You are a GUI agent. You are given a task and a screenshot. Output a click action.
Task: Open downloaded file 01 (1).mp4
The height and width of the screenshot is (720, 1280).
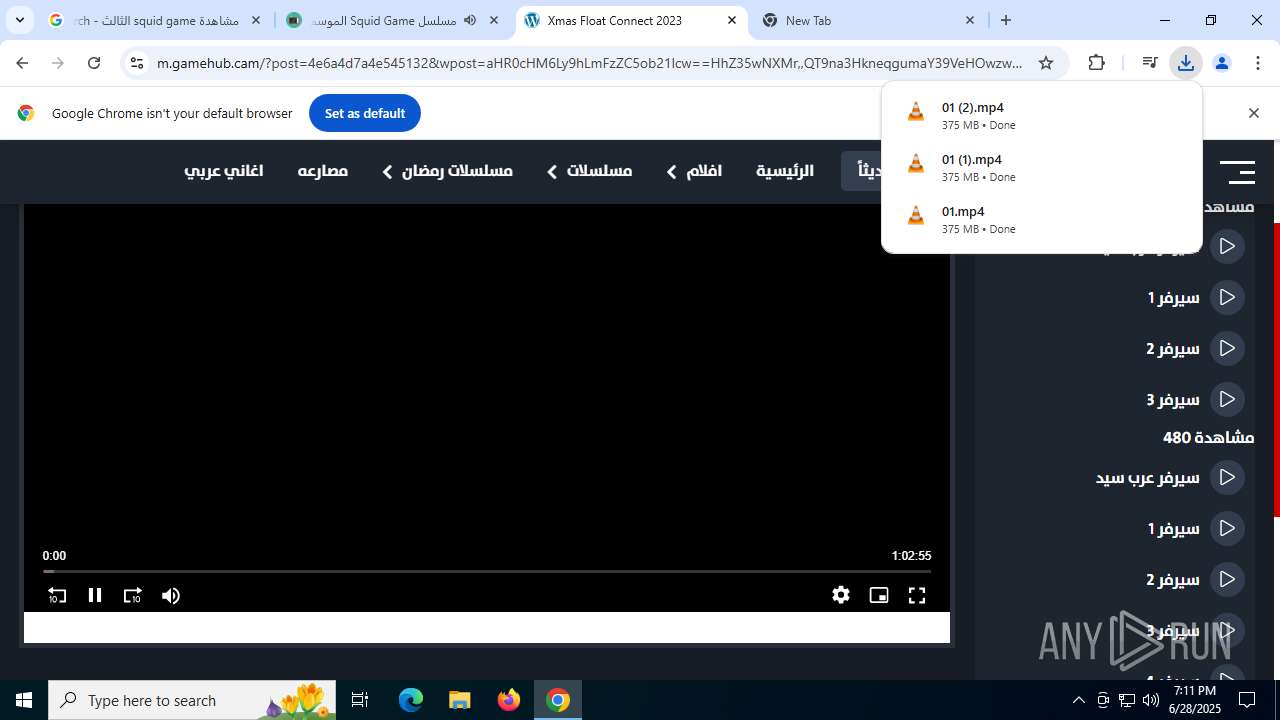1041,167
